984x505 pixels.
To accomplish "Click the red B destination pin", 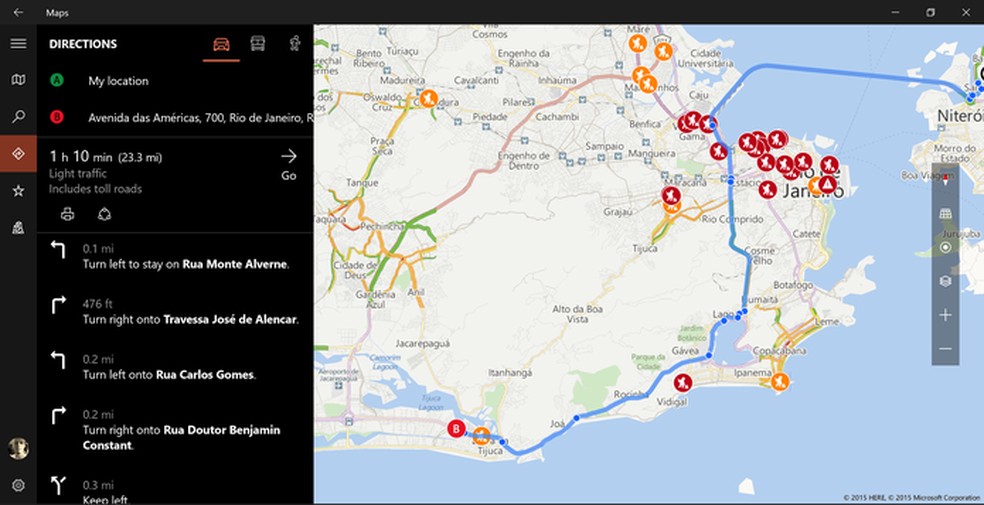I will (456, 429).
